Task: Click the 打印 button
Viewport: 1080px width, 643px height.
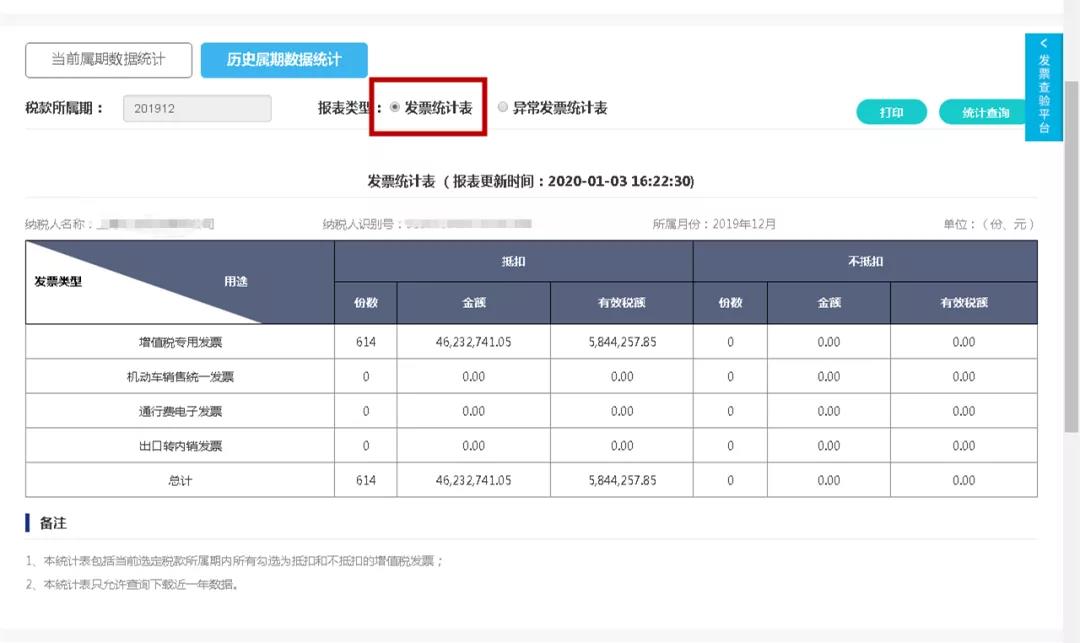Action: click(x=890, y=112)
